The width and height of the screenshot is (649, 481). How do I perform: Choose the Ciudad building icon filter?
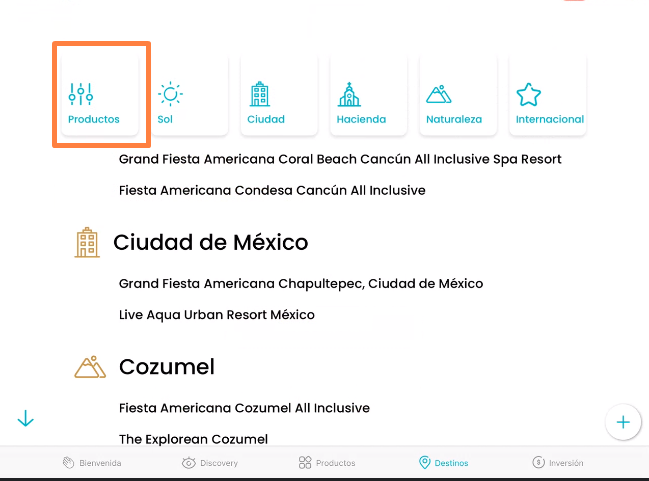pos(260,94)
